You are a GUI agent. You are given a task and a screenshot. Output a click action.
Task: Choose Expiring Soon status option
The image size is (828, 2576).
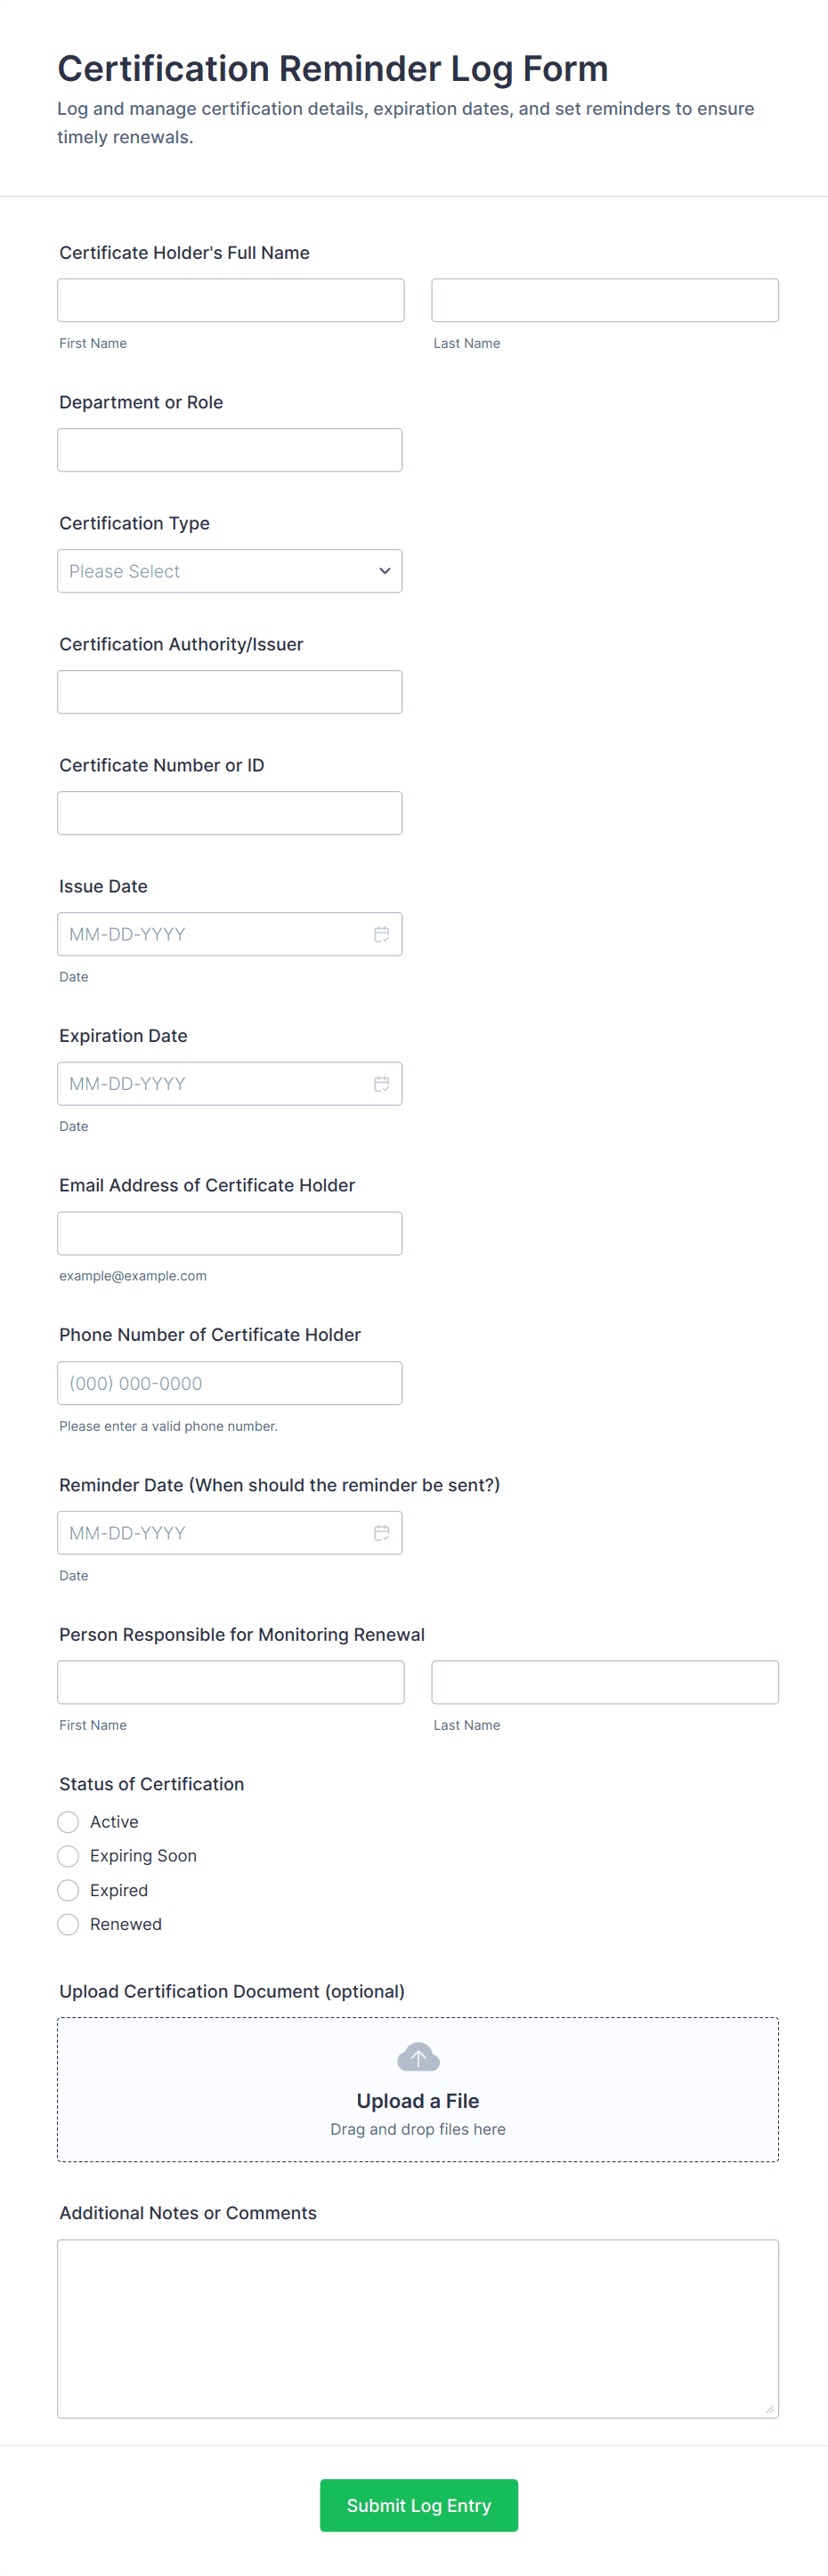(68, 1856)
